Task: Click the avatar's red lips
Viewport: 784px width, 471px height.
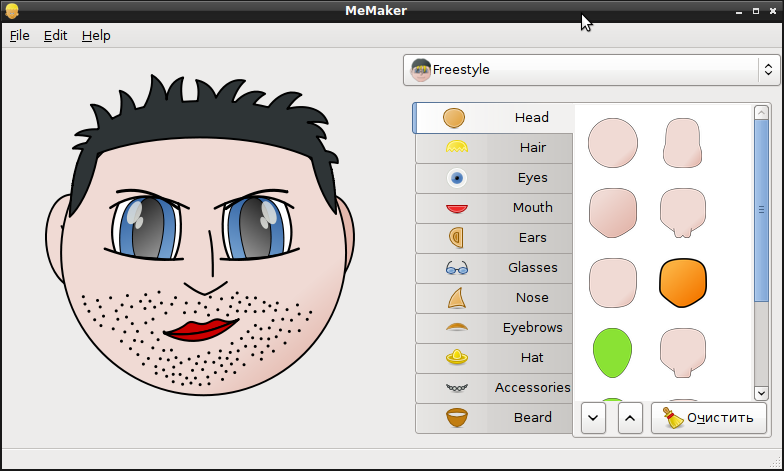Action: click(x=201, y=330)
